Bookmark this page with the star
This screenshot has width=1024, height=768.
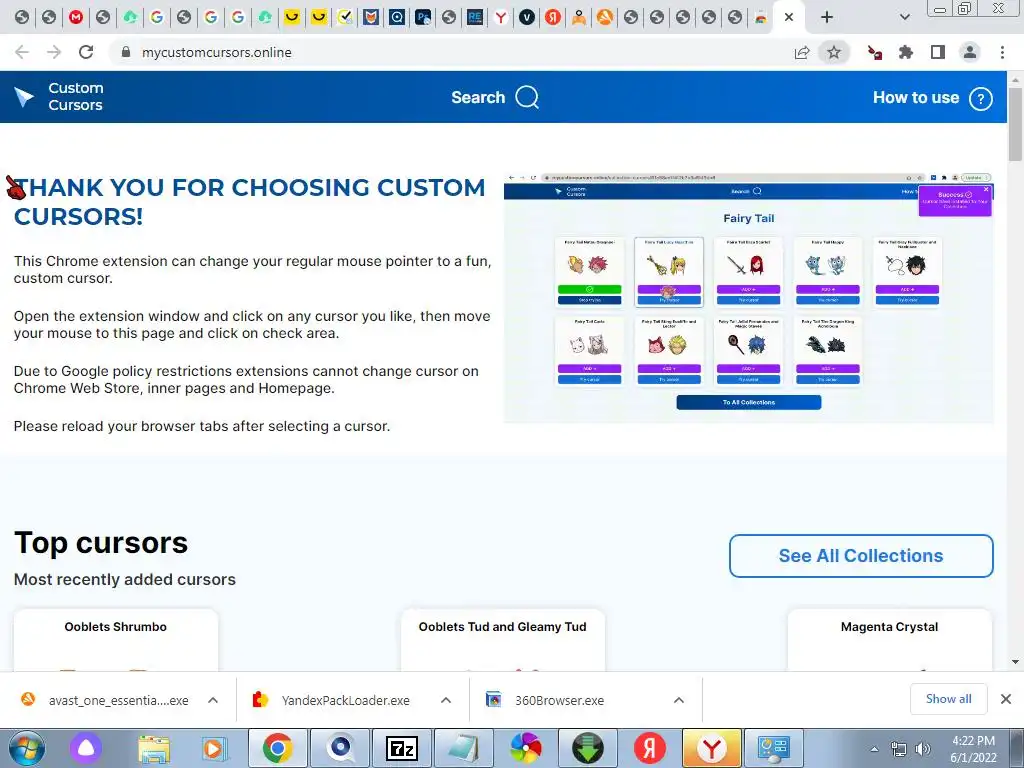coord(834,52)
